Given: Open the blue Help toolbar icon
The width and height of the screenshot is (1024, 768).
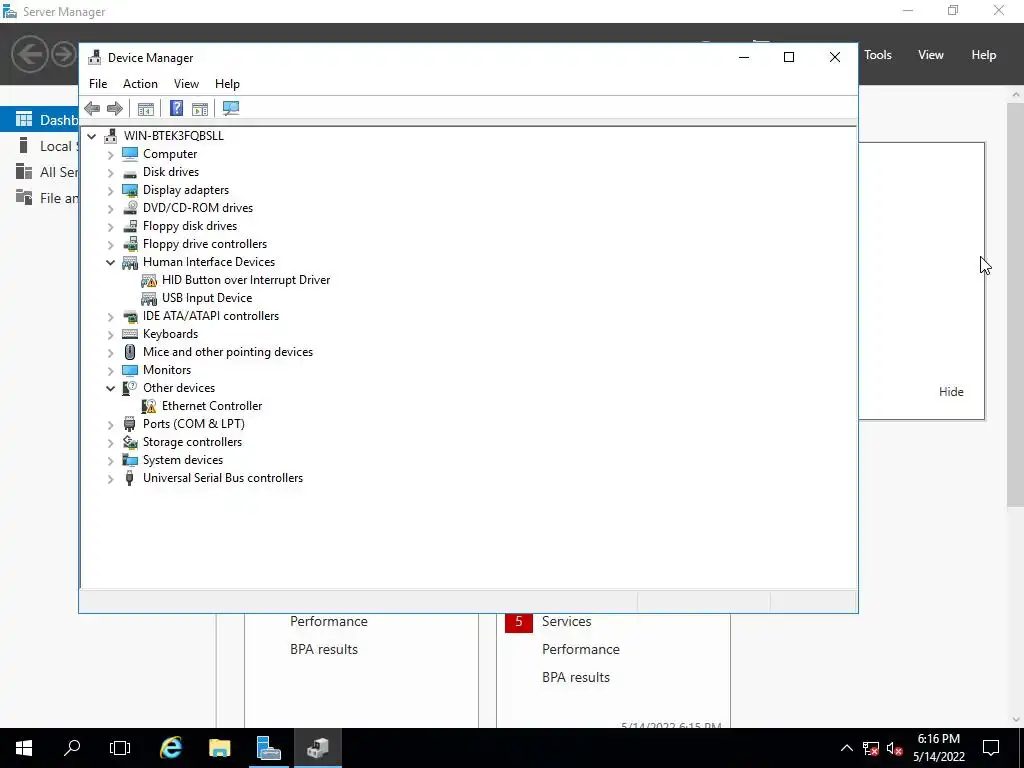Looking at the screenshot, I should coord(176,108).
